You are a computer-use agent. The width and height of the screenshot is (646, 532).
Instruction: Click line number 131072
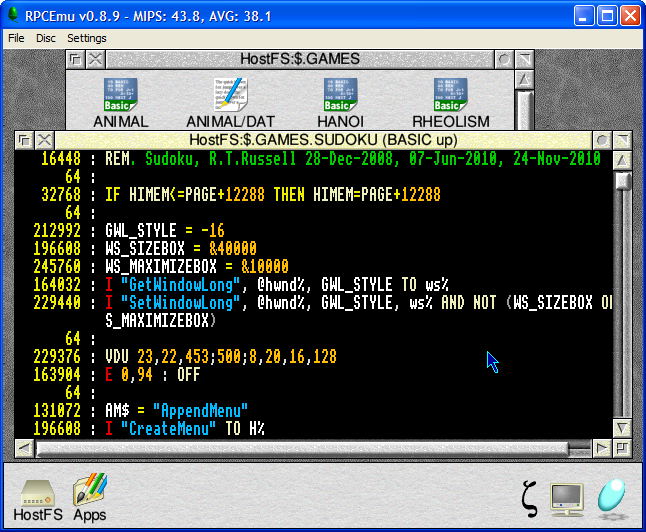pyautogui.click(x=57, y=411)
